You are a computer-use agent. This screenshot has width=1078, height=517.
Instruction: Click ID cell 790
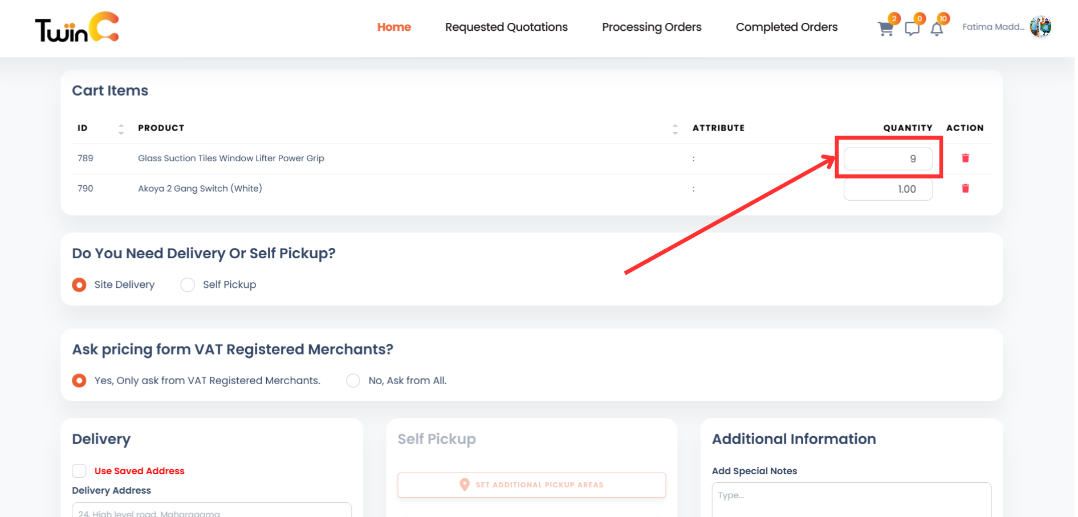(x=85, y=188)
